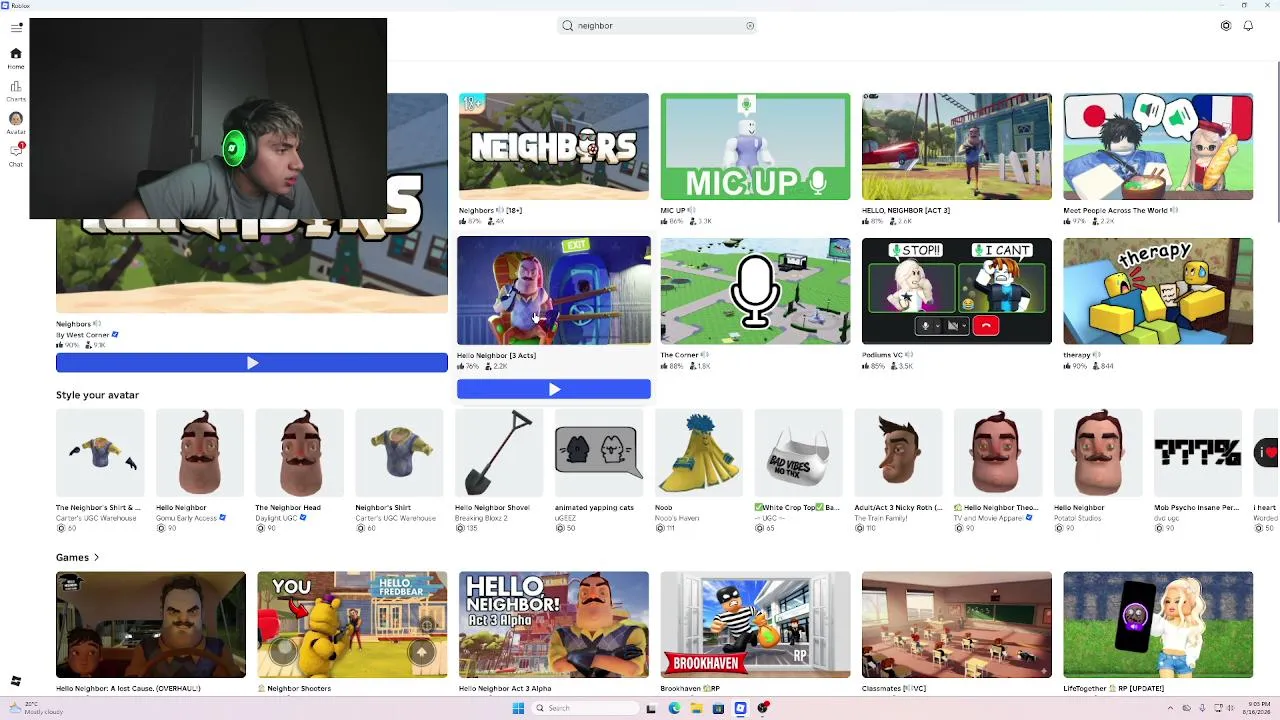Open Meet People Across The World thumbnail

tap(1158, 146)
